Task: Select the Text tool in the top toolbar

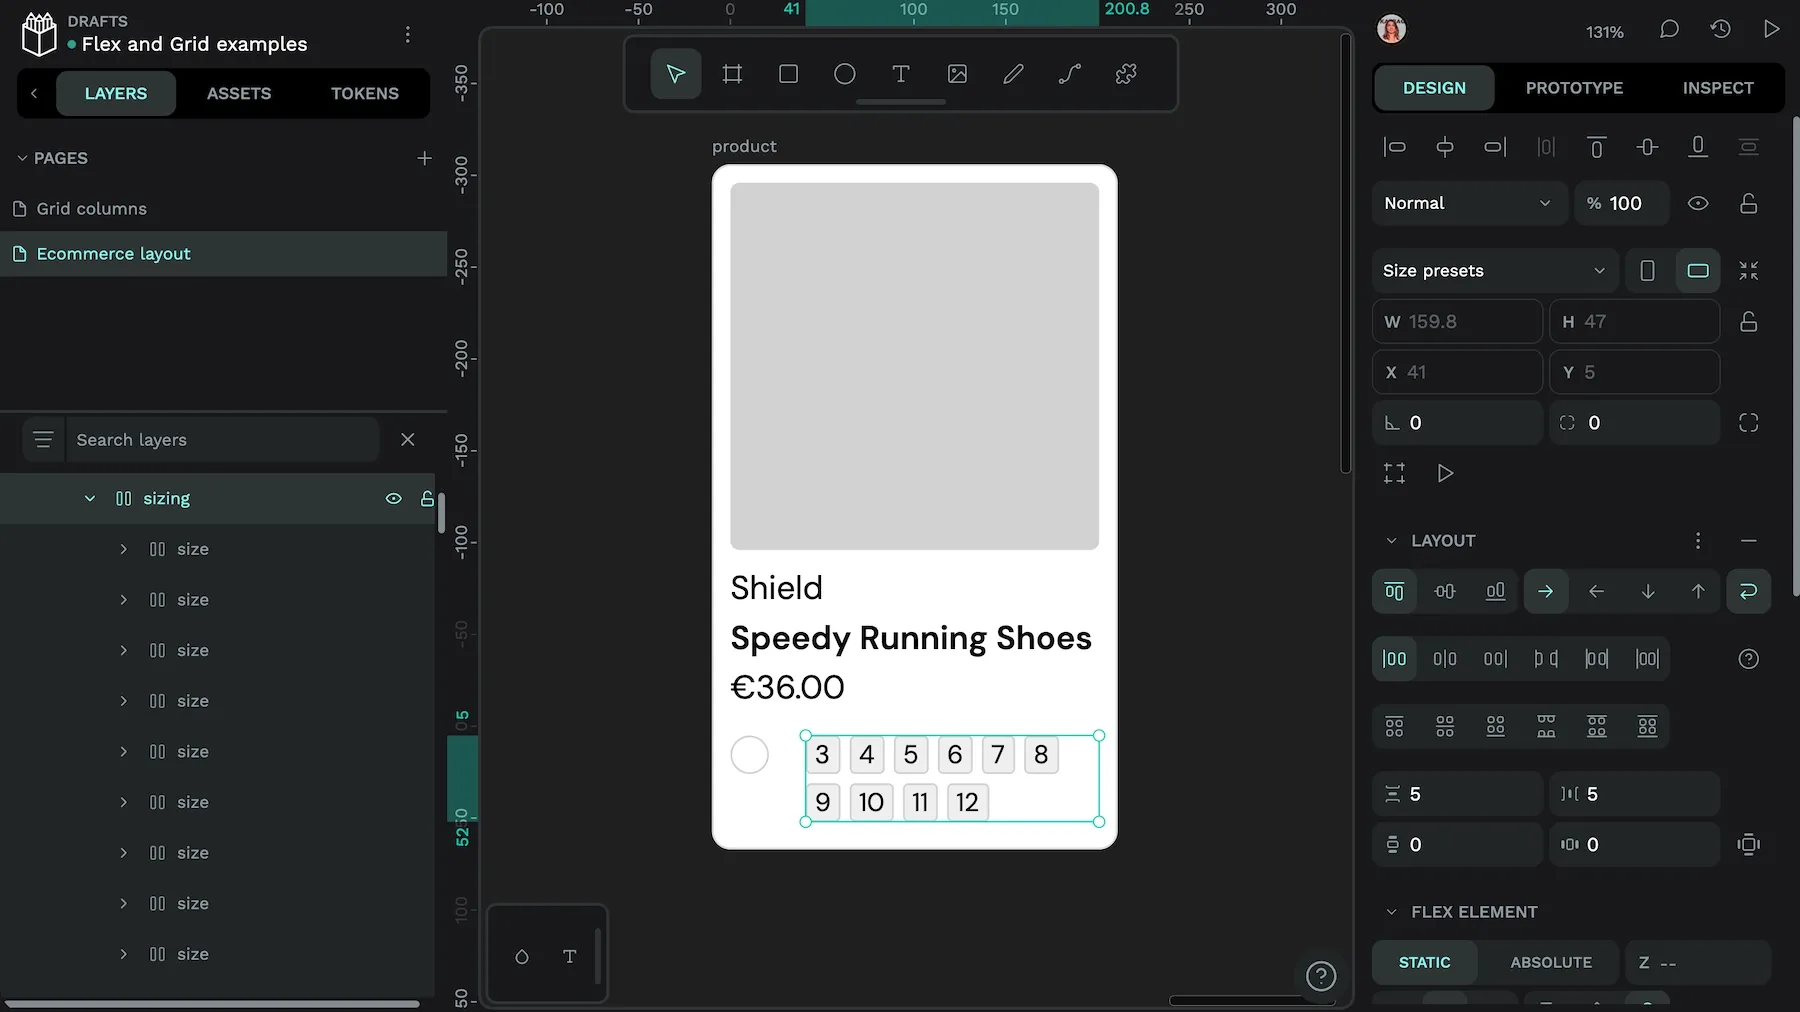Action: coord(901,74)
